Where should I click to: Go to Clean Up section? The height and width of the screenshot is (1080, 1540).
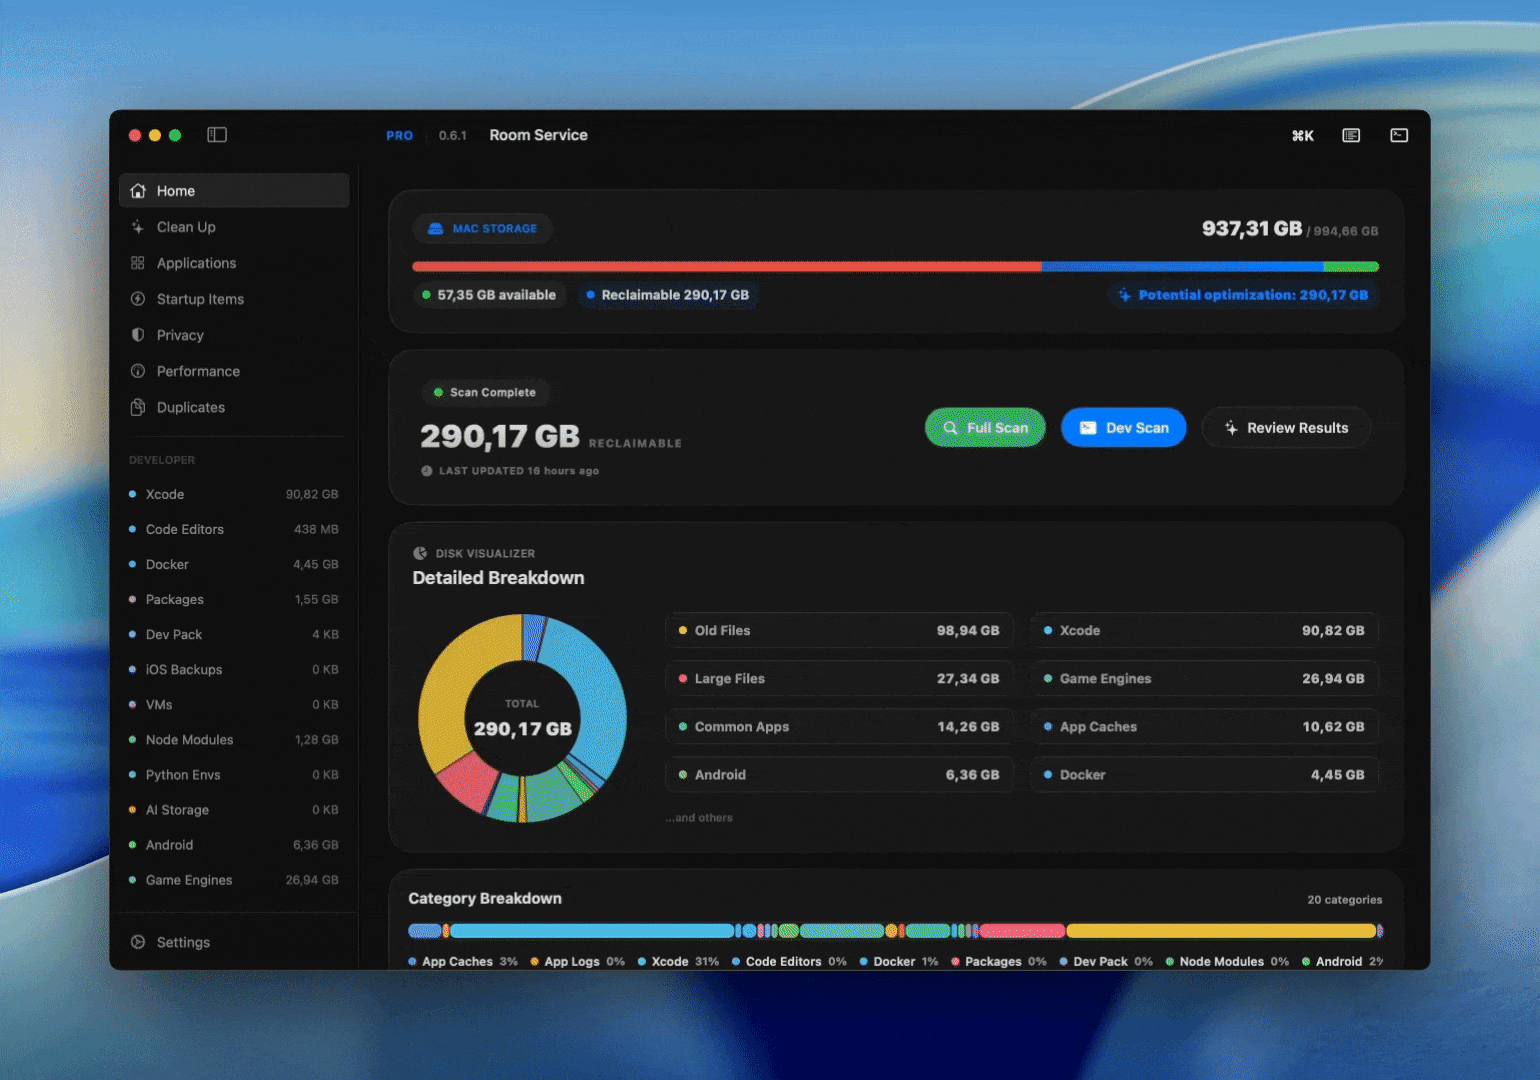[x=234, y=227]
